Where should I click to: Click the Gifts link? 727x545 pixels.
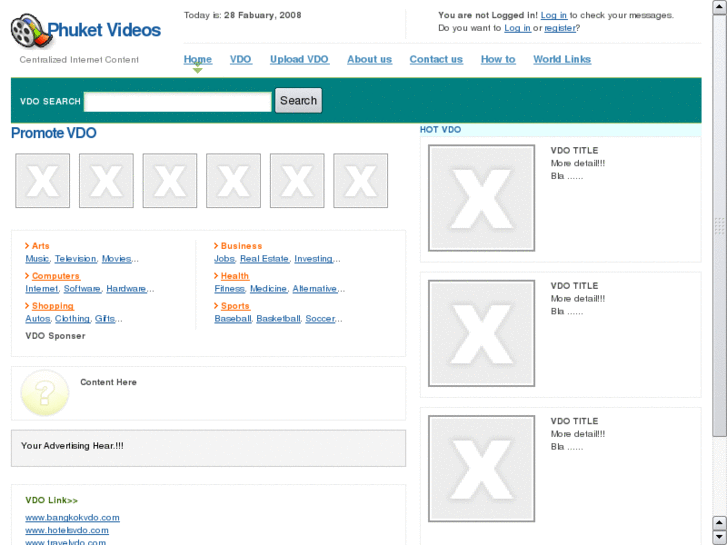click(x=105, y=319)
